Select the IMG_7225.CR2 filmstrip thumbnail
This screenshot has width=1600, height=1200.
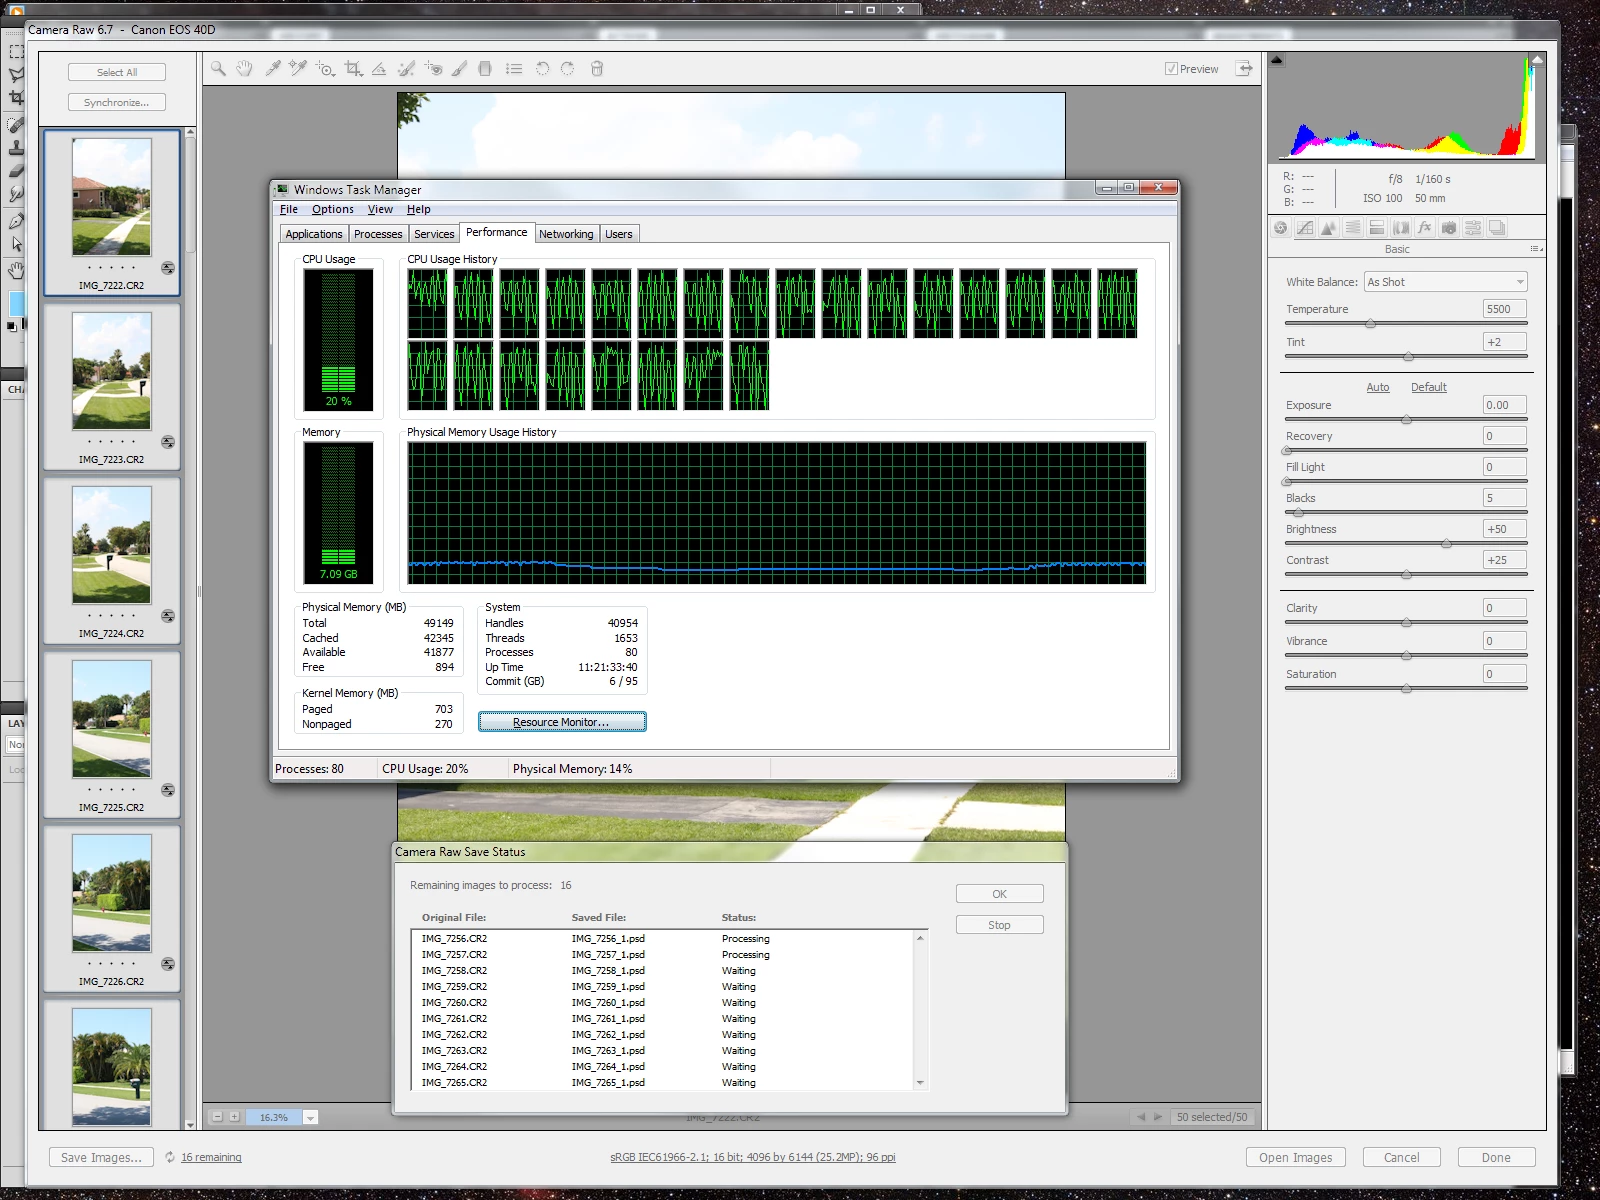point(112,734)
